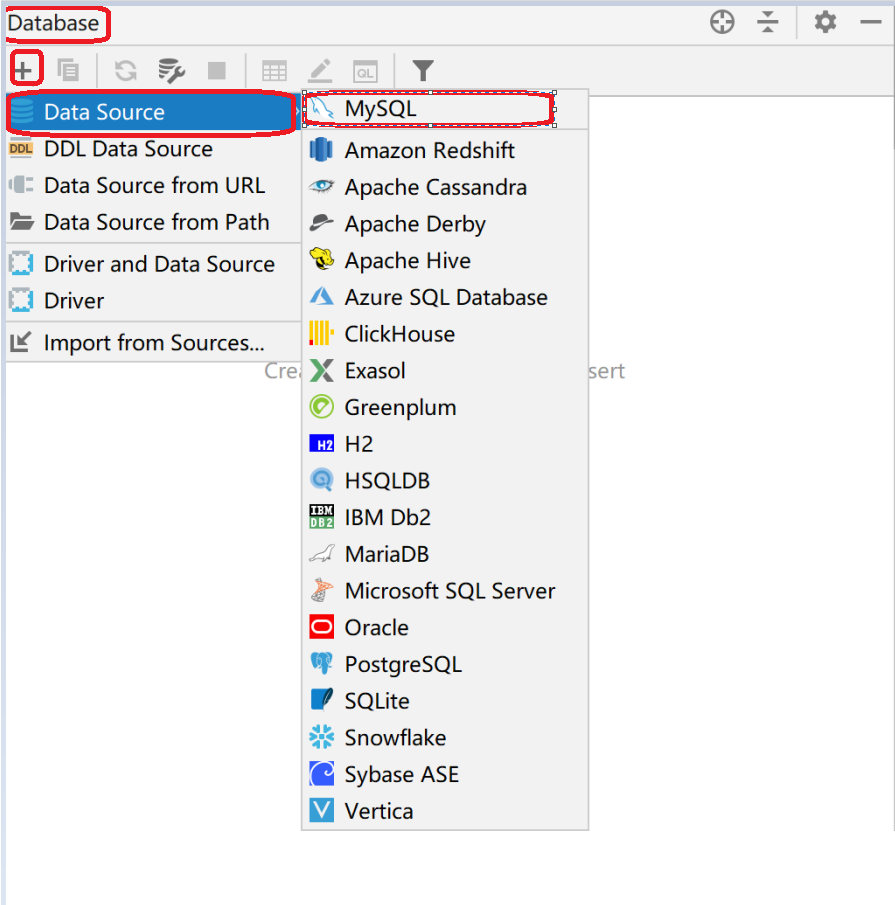
Task: Select Apache Cassandra data source
Action: (x=445, y=187)
